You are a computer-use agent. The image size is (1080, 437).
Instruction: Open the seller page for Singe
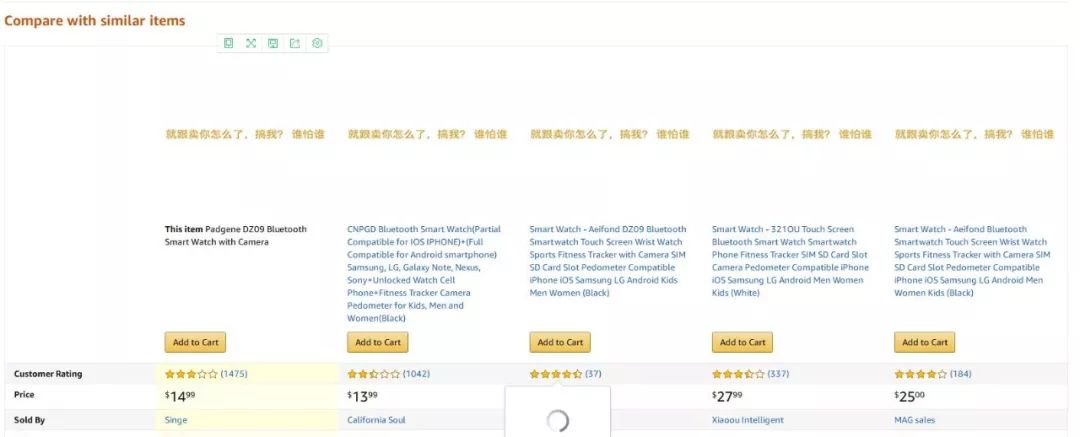(x=176, y=420)
